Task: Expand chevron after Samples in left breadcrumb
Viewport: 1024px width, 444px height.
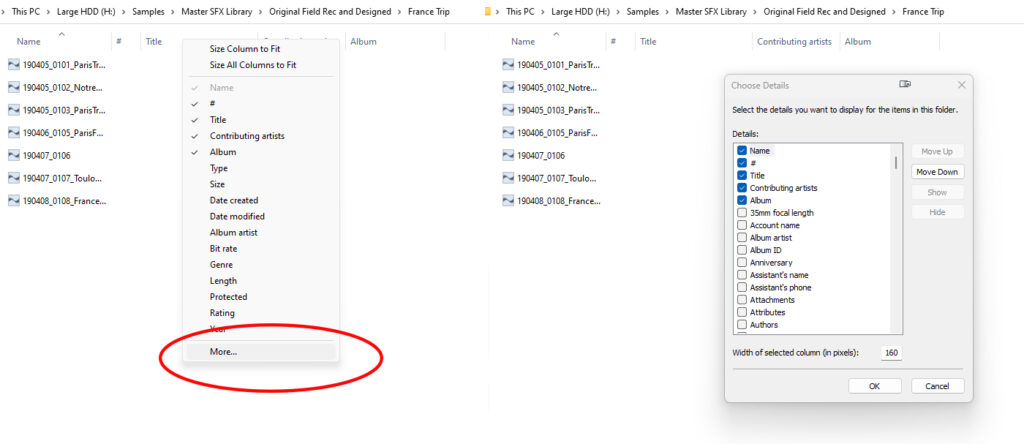Action: click(x=174, y=12)
